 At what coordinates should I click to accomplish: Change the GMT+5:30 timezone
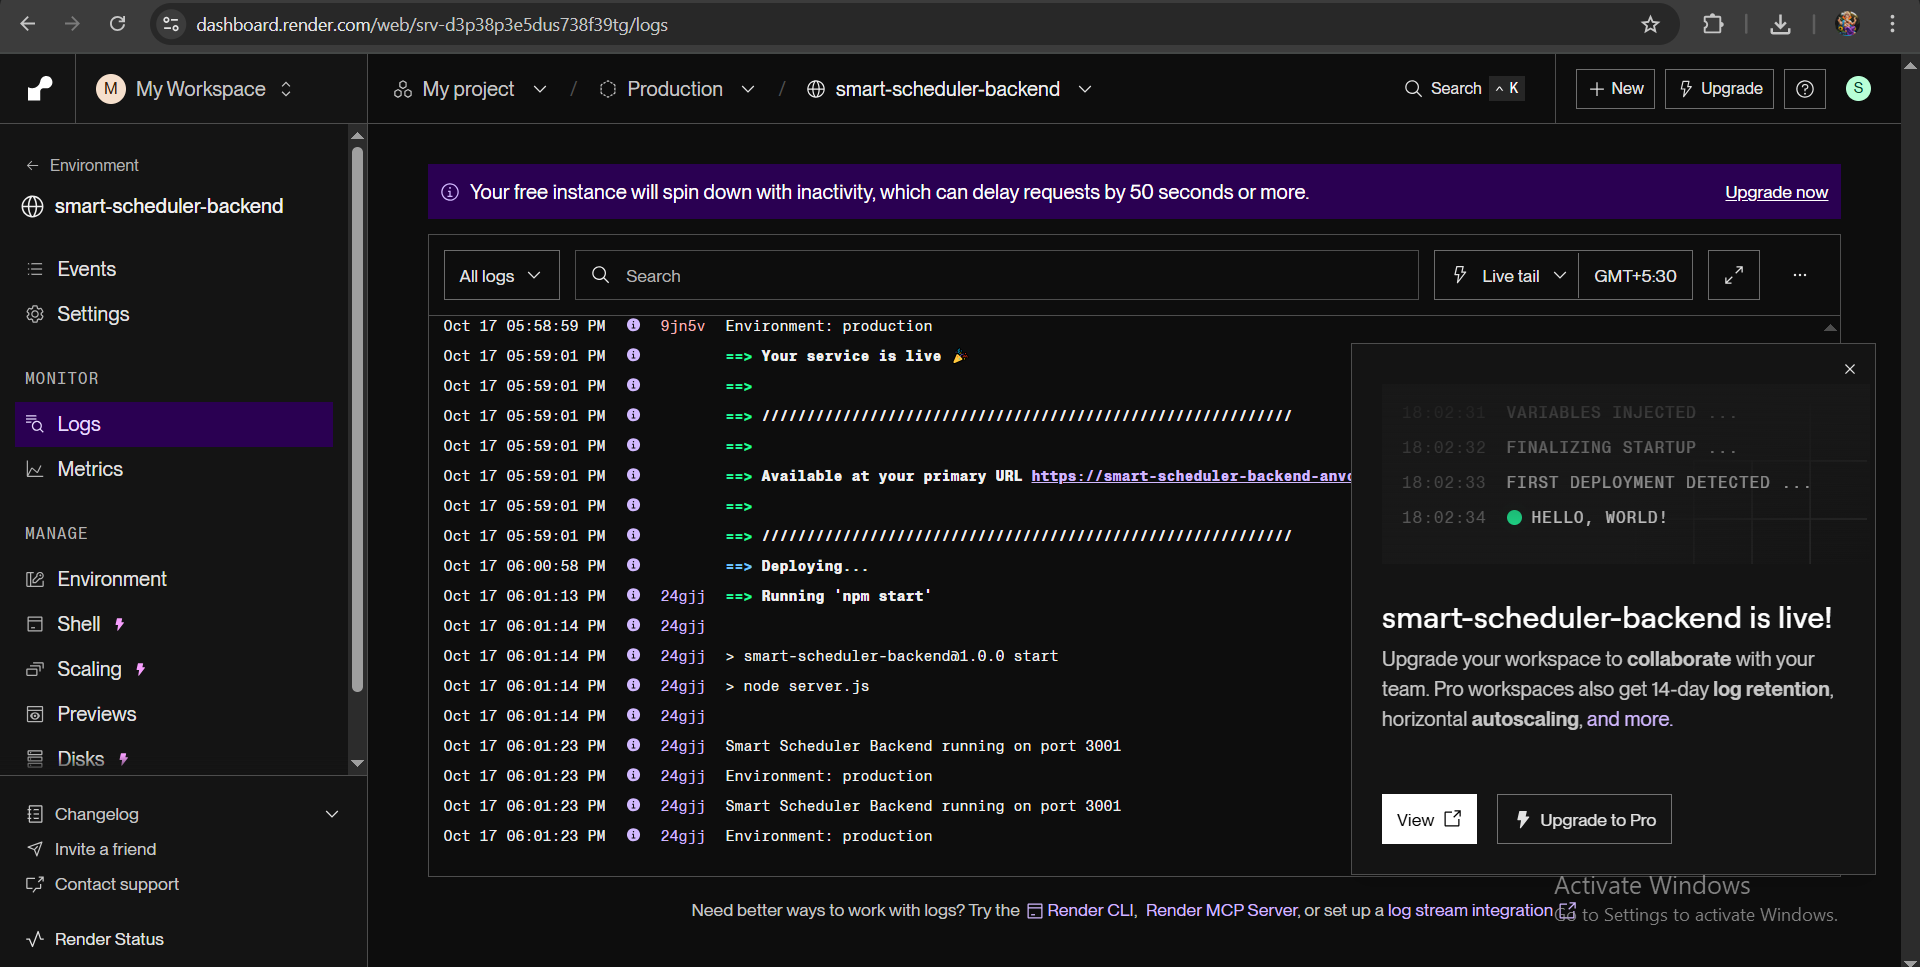1635,275
